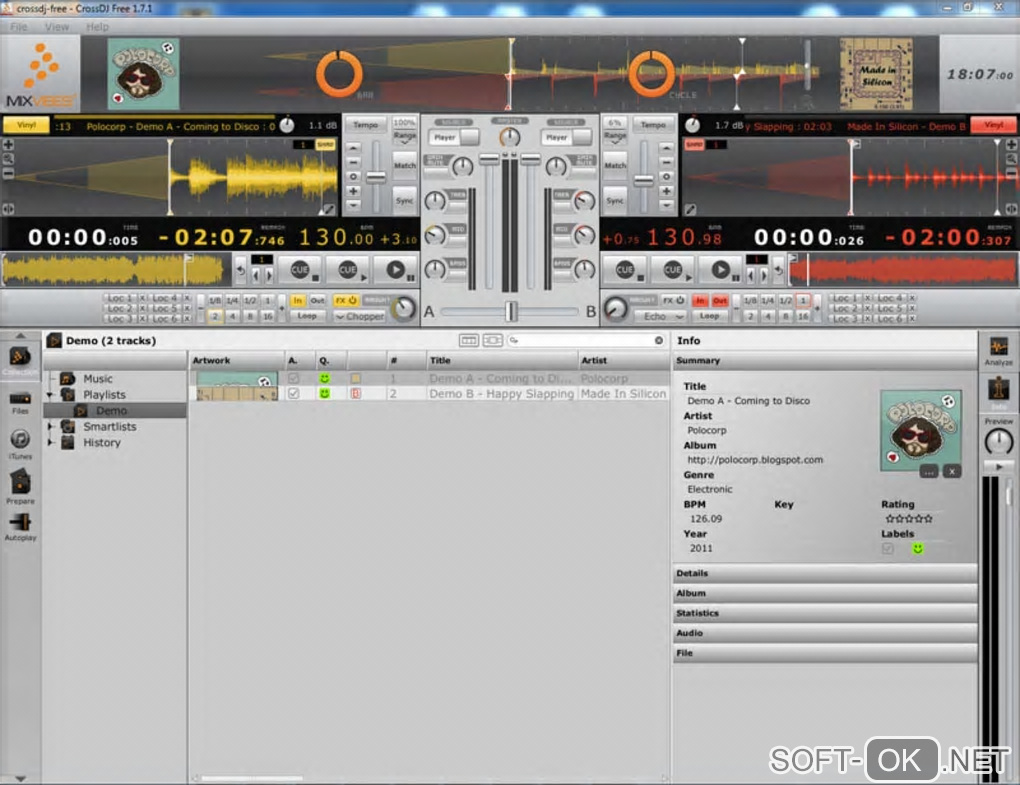
Task: Toggle deck B Snap button
Action: coord(694,144)
